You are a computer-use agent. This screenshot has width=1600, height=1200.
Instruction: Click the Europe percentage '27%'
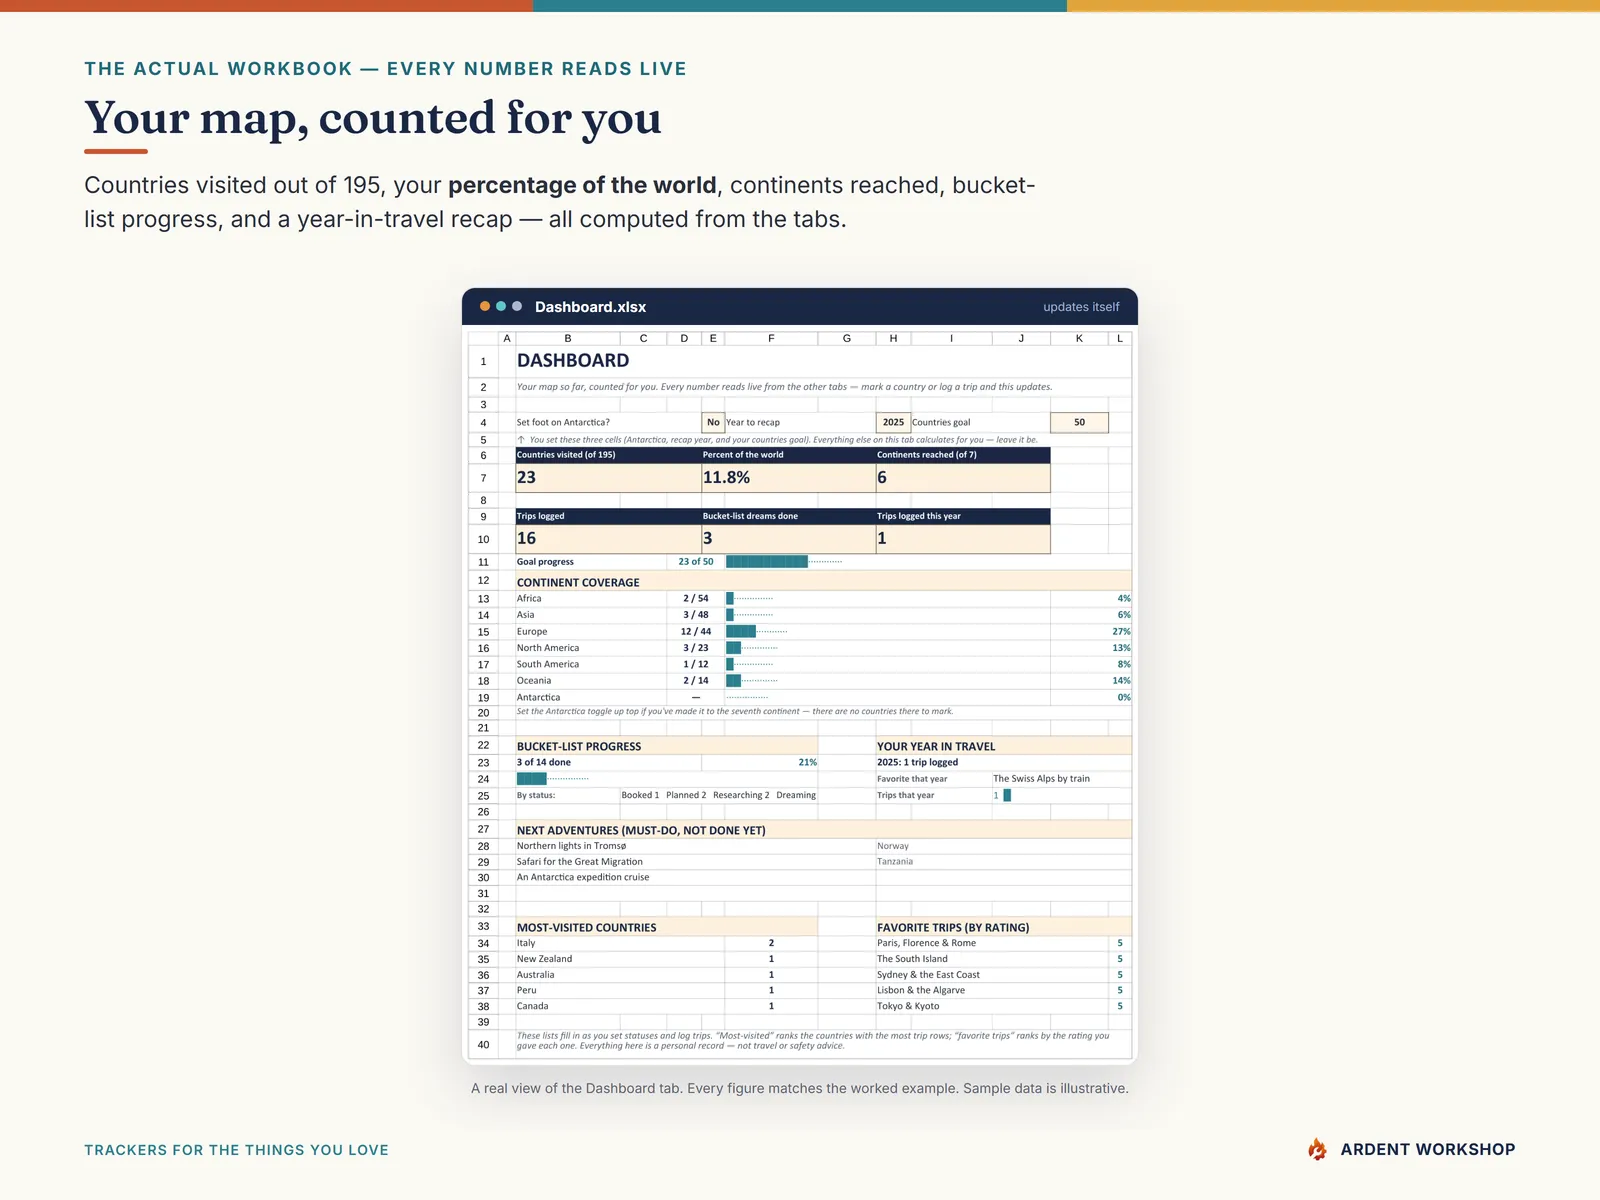1121,632
